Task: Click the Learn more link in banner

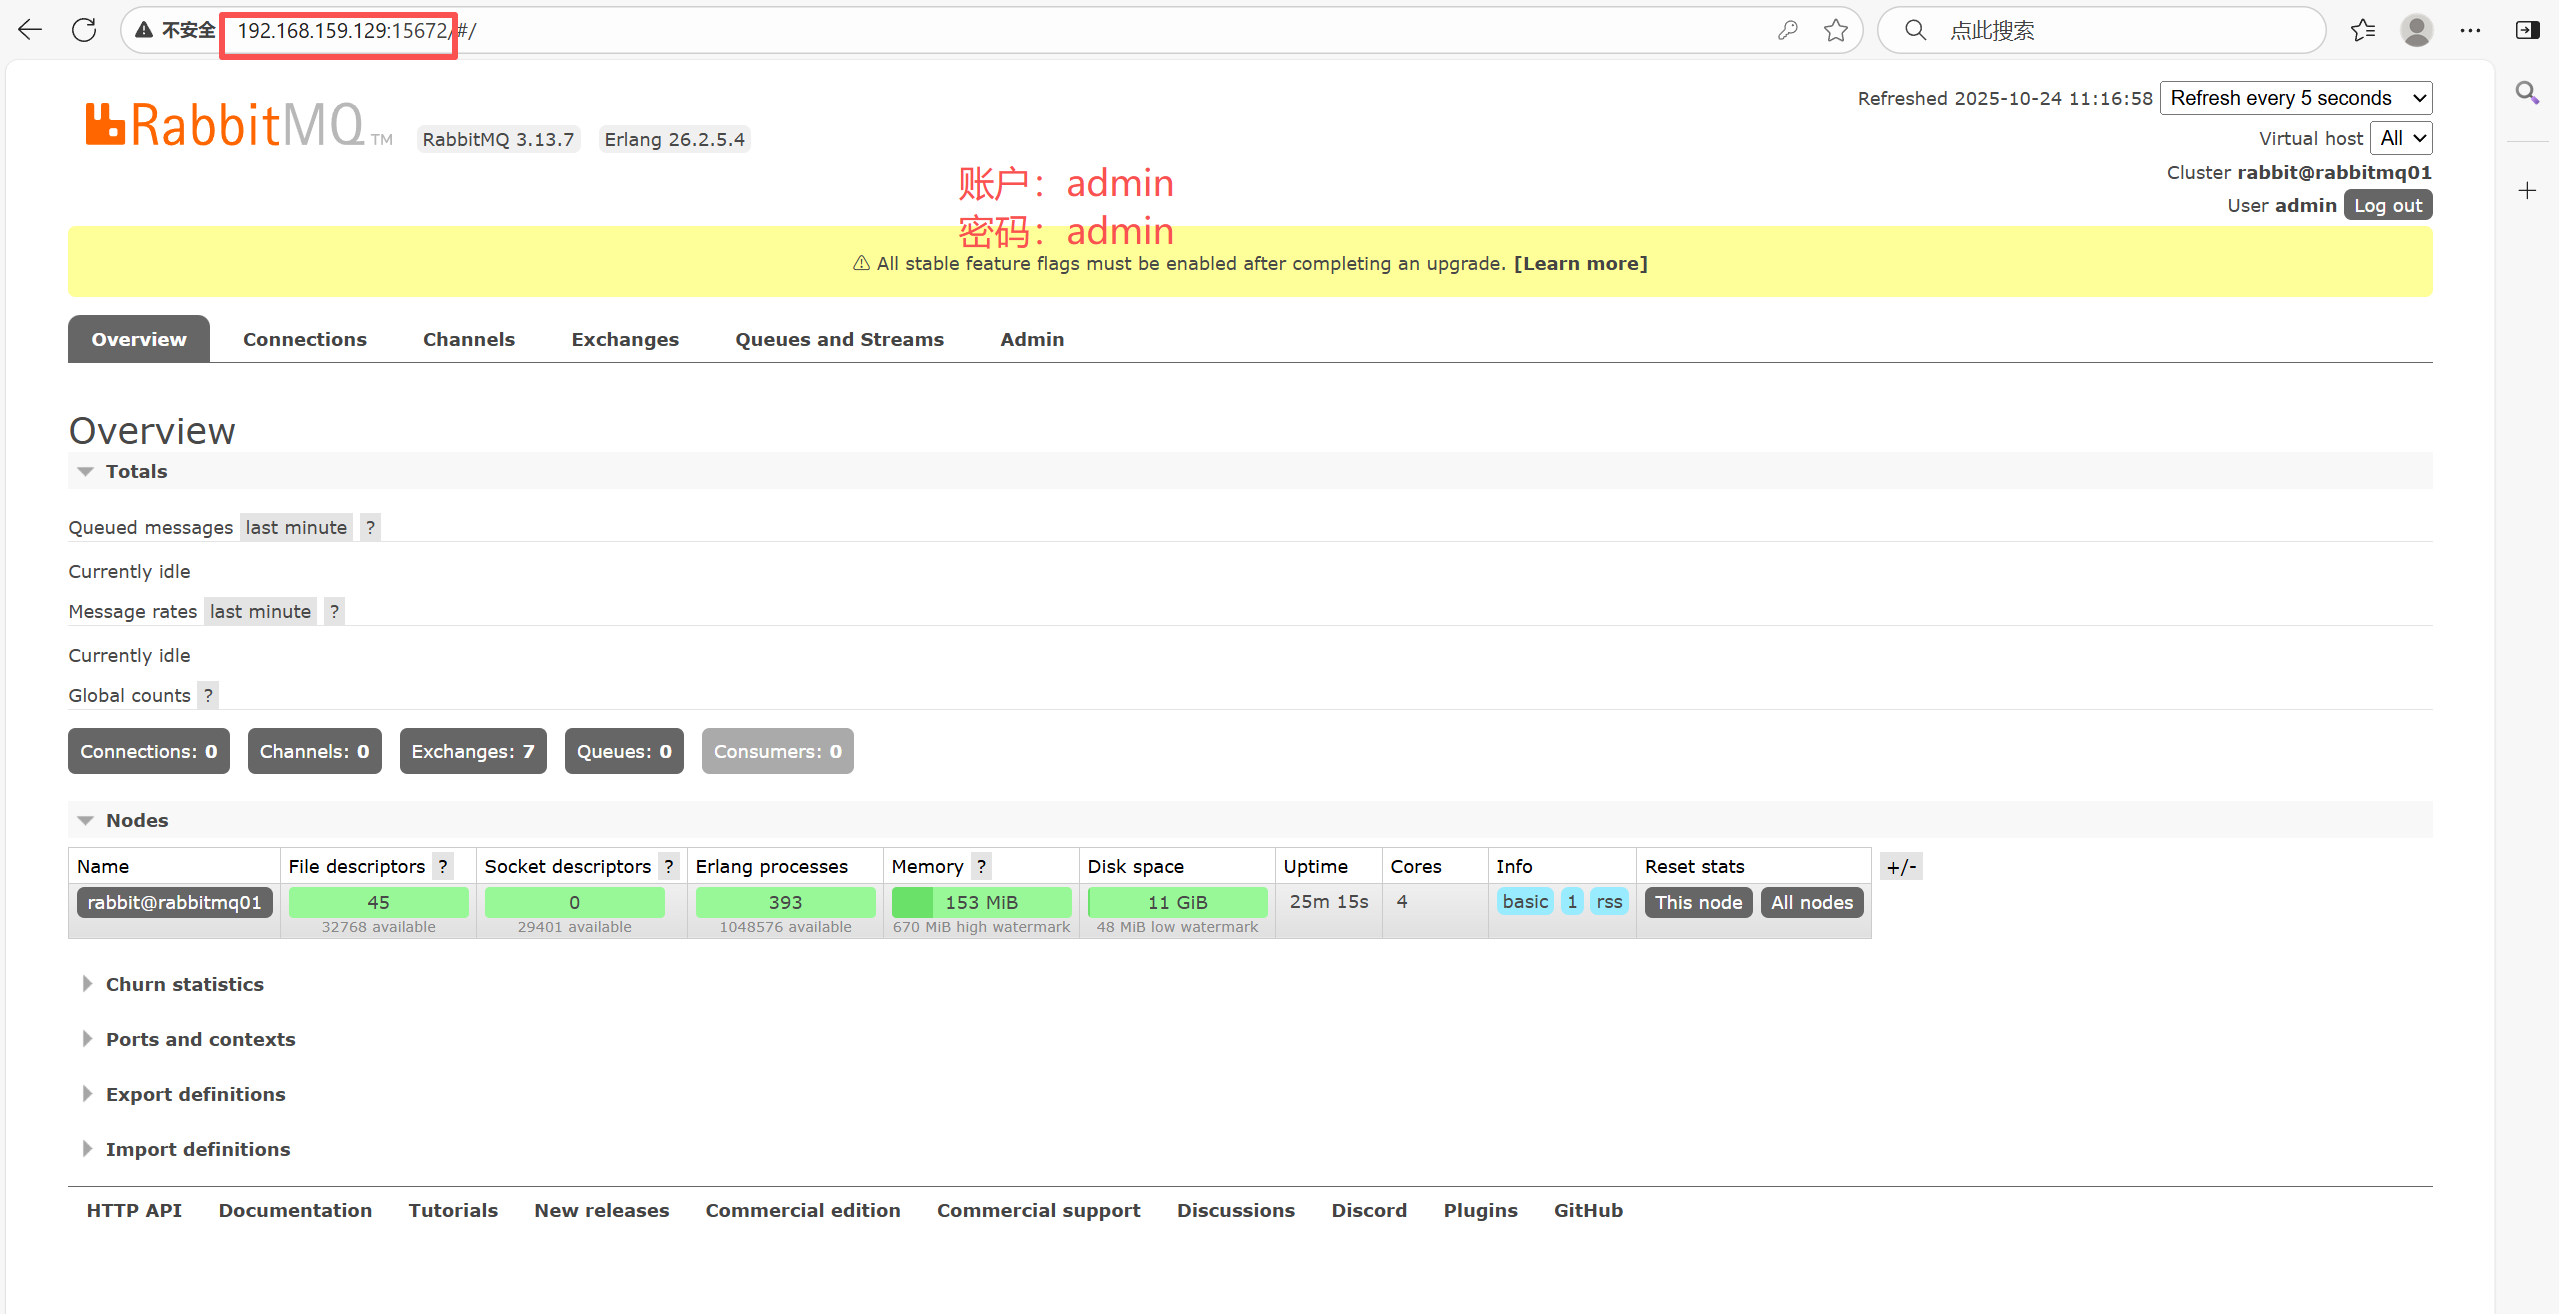Action: click(x=1580, y=263)
